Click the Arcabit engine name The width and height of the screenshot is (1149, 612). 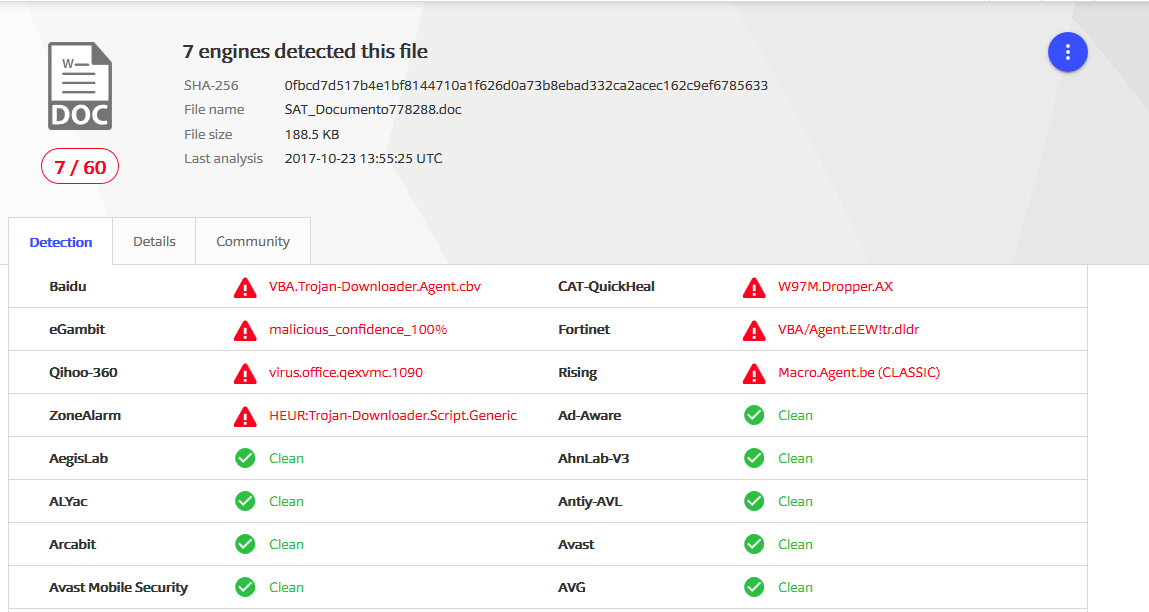click(x=73, y=544)
